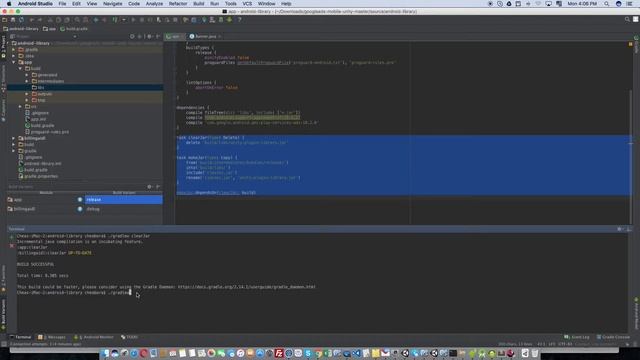The width and height of the screenshot is (640, 360).
Task: Expand the src folder under app
Action: click(x=20, y=107)
